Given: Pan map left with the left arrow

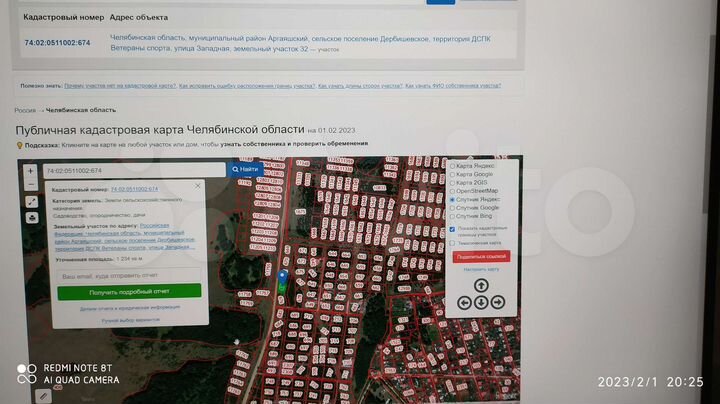Looking at the screenshot, I should pyautogui.click(x=464, y=302).
